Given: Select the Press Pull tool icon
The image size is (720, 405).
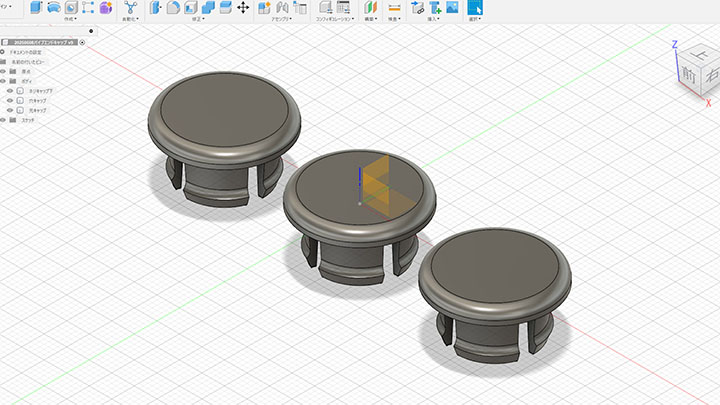Looking at the screenshot, I should pos(156,7).
